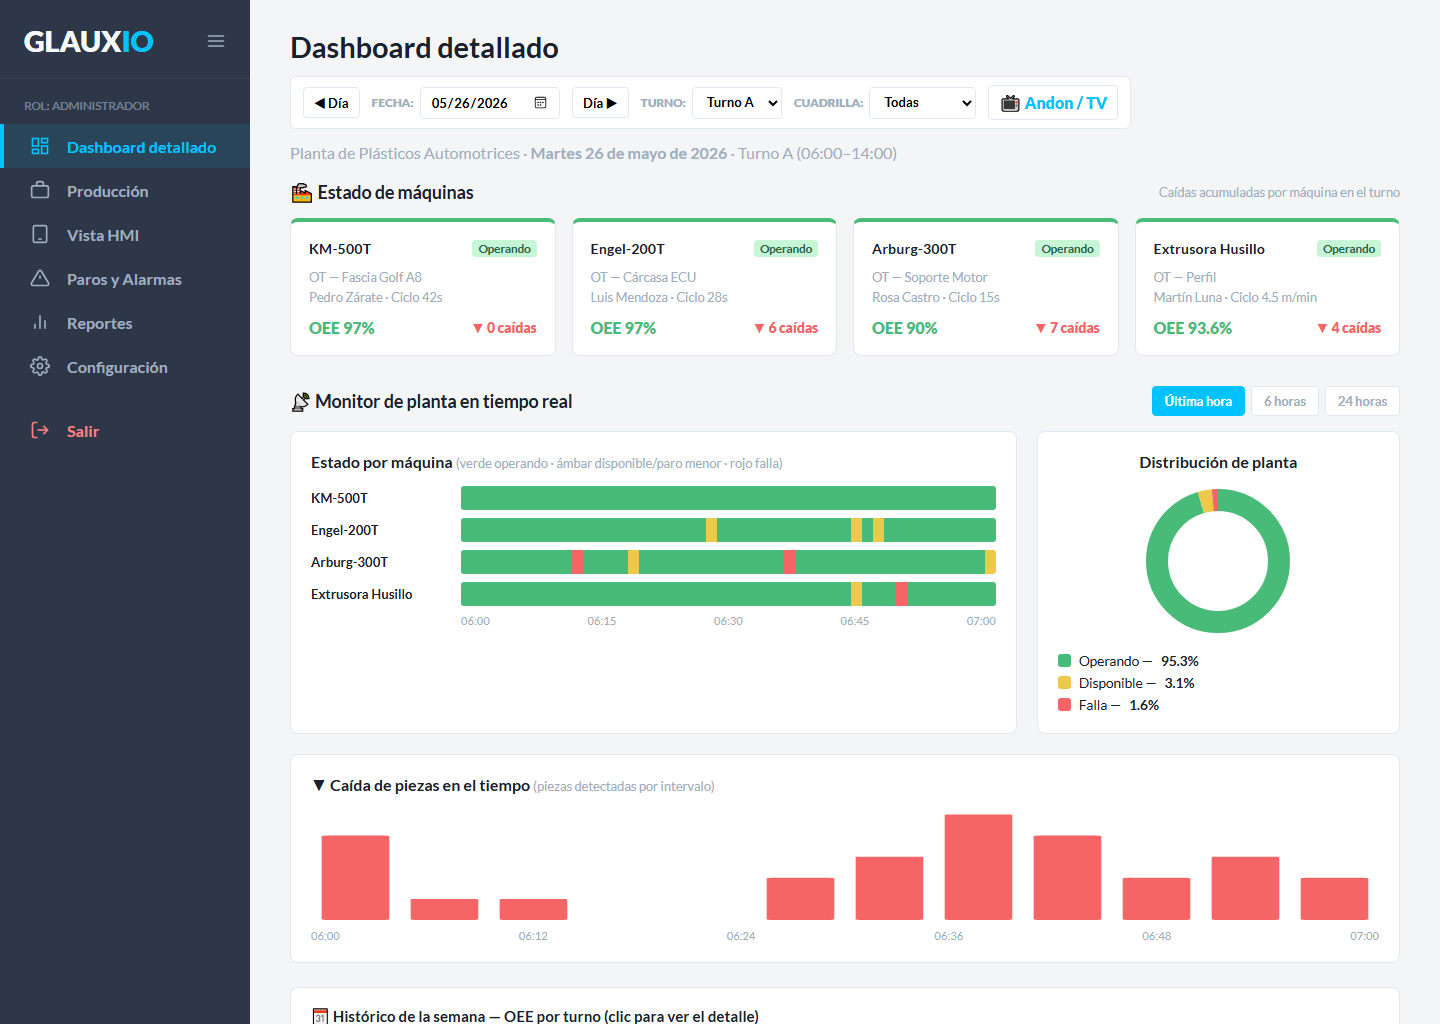Screen dimensions: 1440x1024
Task: Open the Reportes page
Action: pyautogui.click(x=125, y=322)
